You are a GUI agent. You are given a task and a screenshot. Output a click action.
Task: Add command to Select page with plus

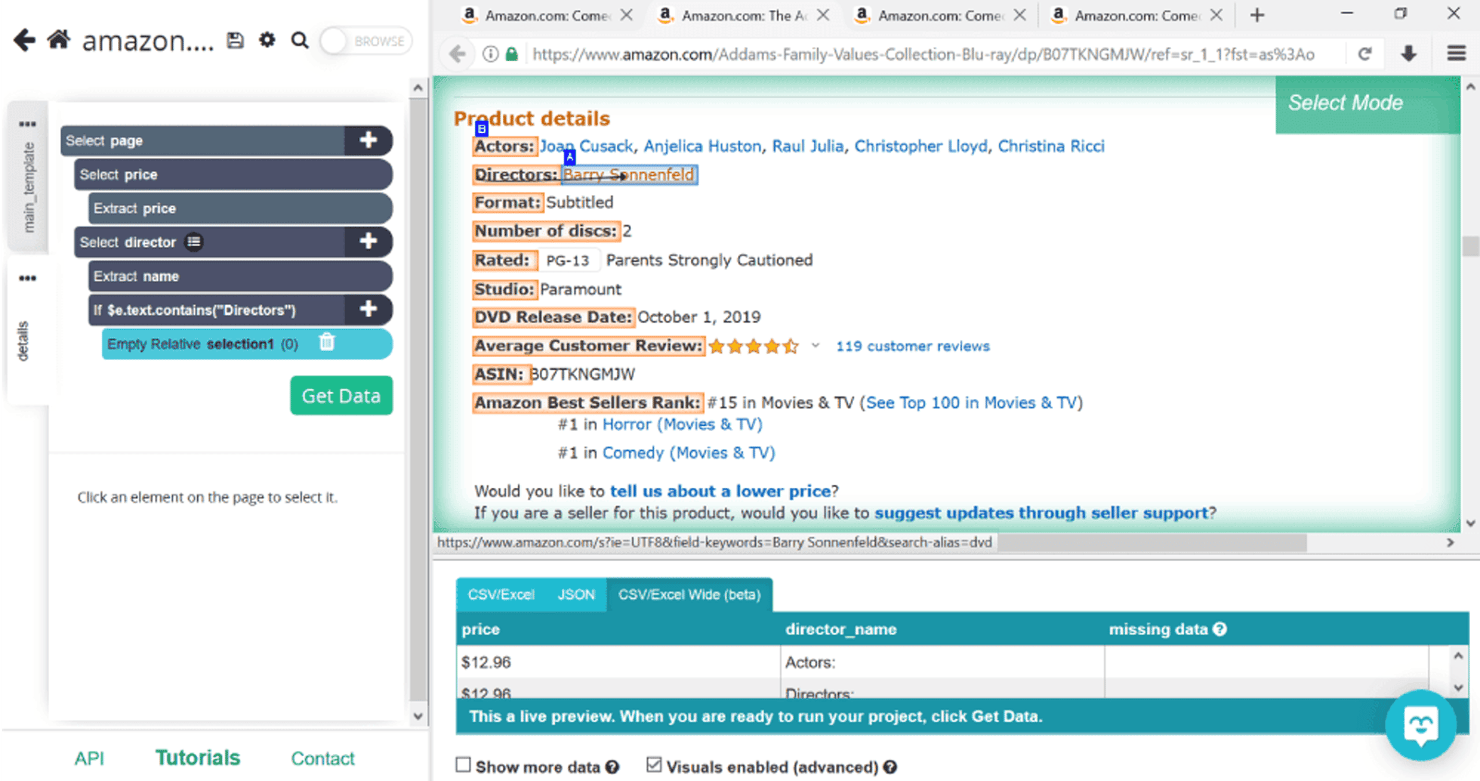pos(368,140)
